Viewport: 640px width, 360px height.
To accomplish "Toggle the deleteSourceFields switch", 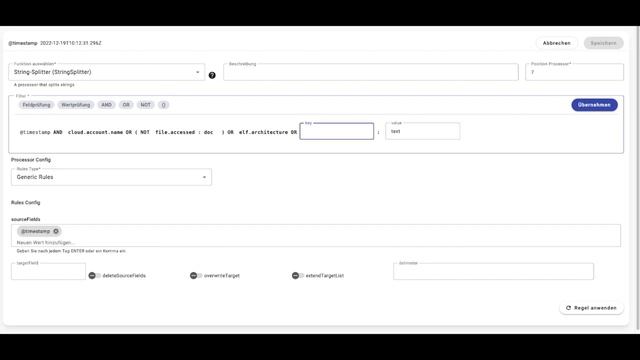I will click(x=95, y=276).
